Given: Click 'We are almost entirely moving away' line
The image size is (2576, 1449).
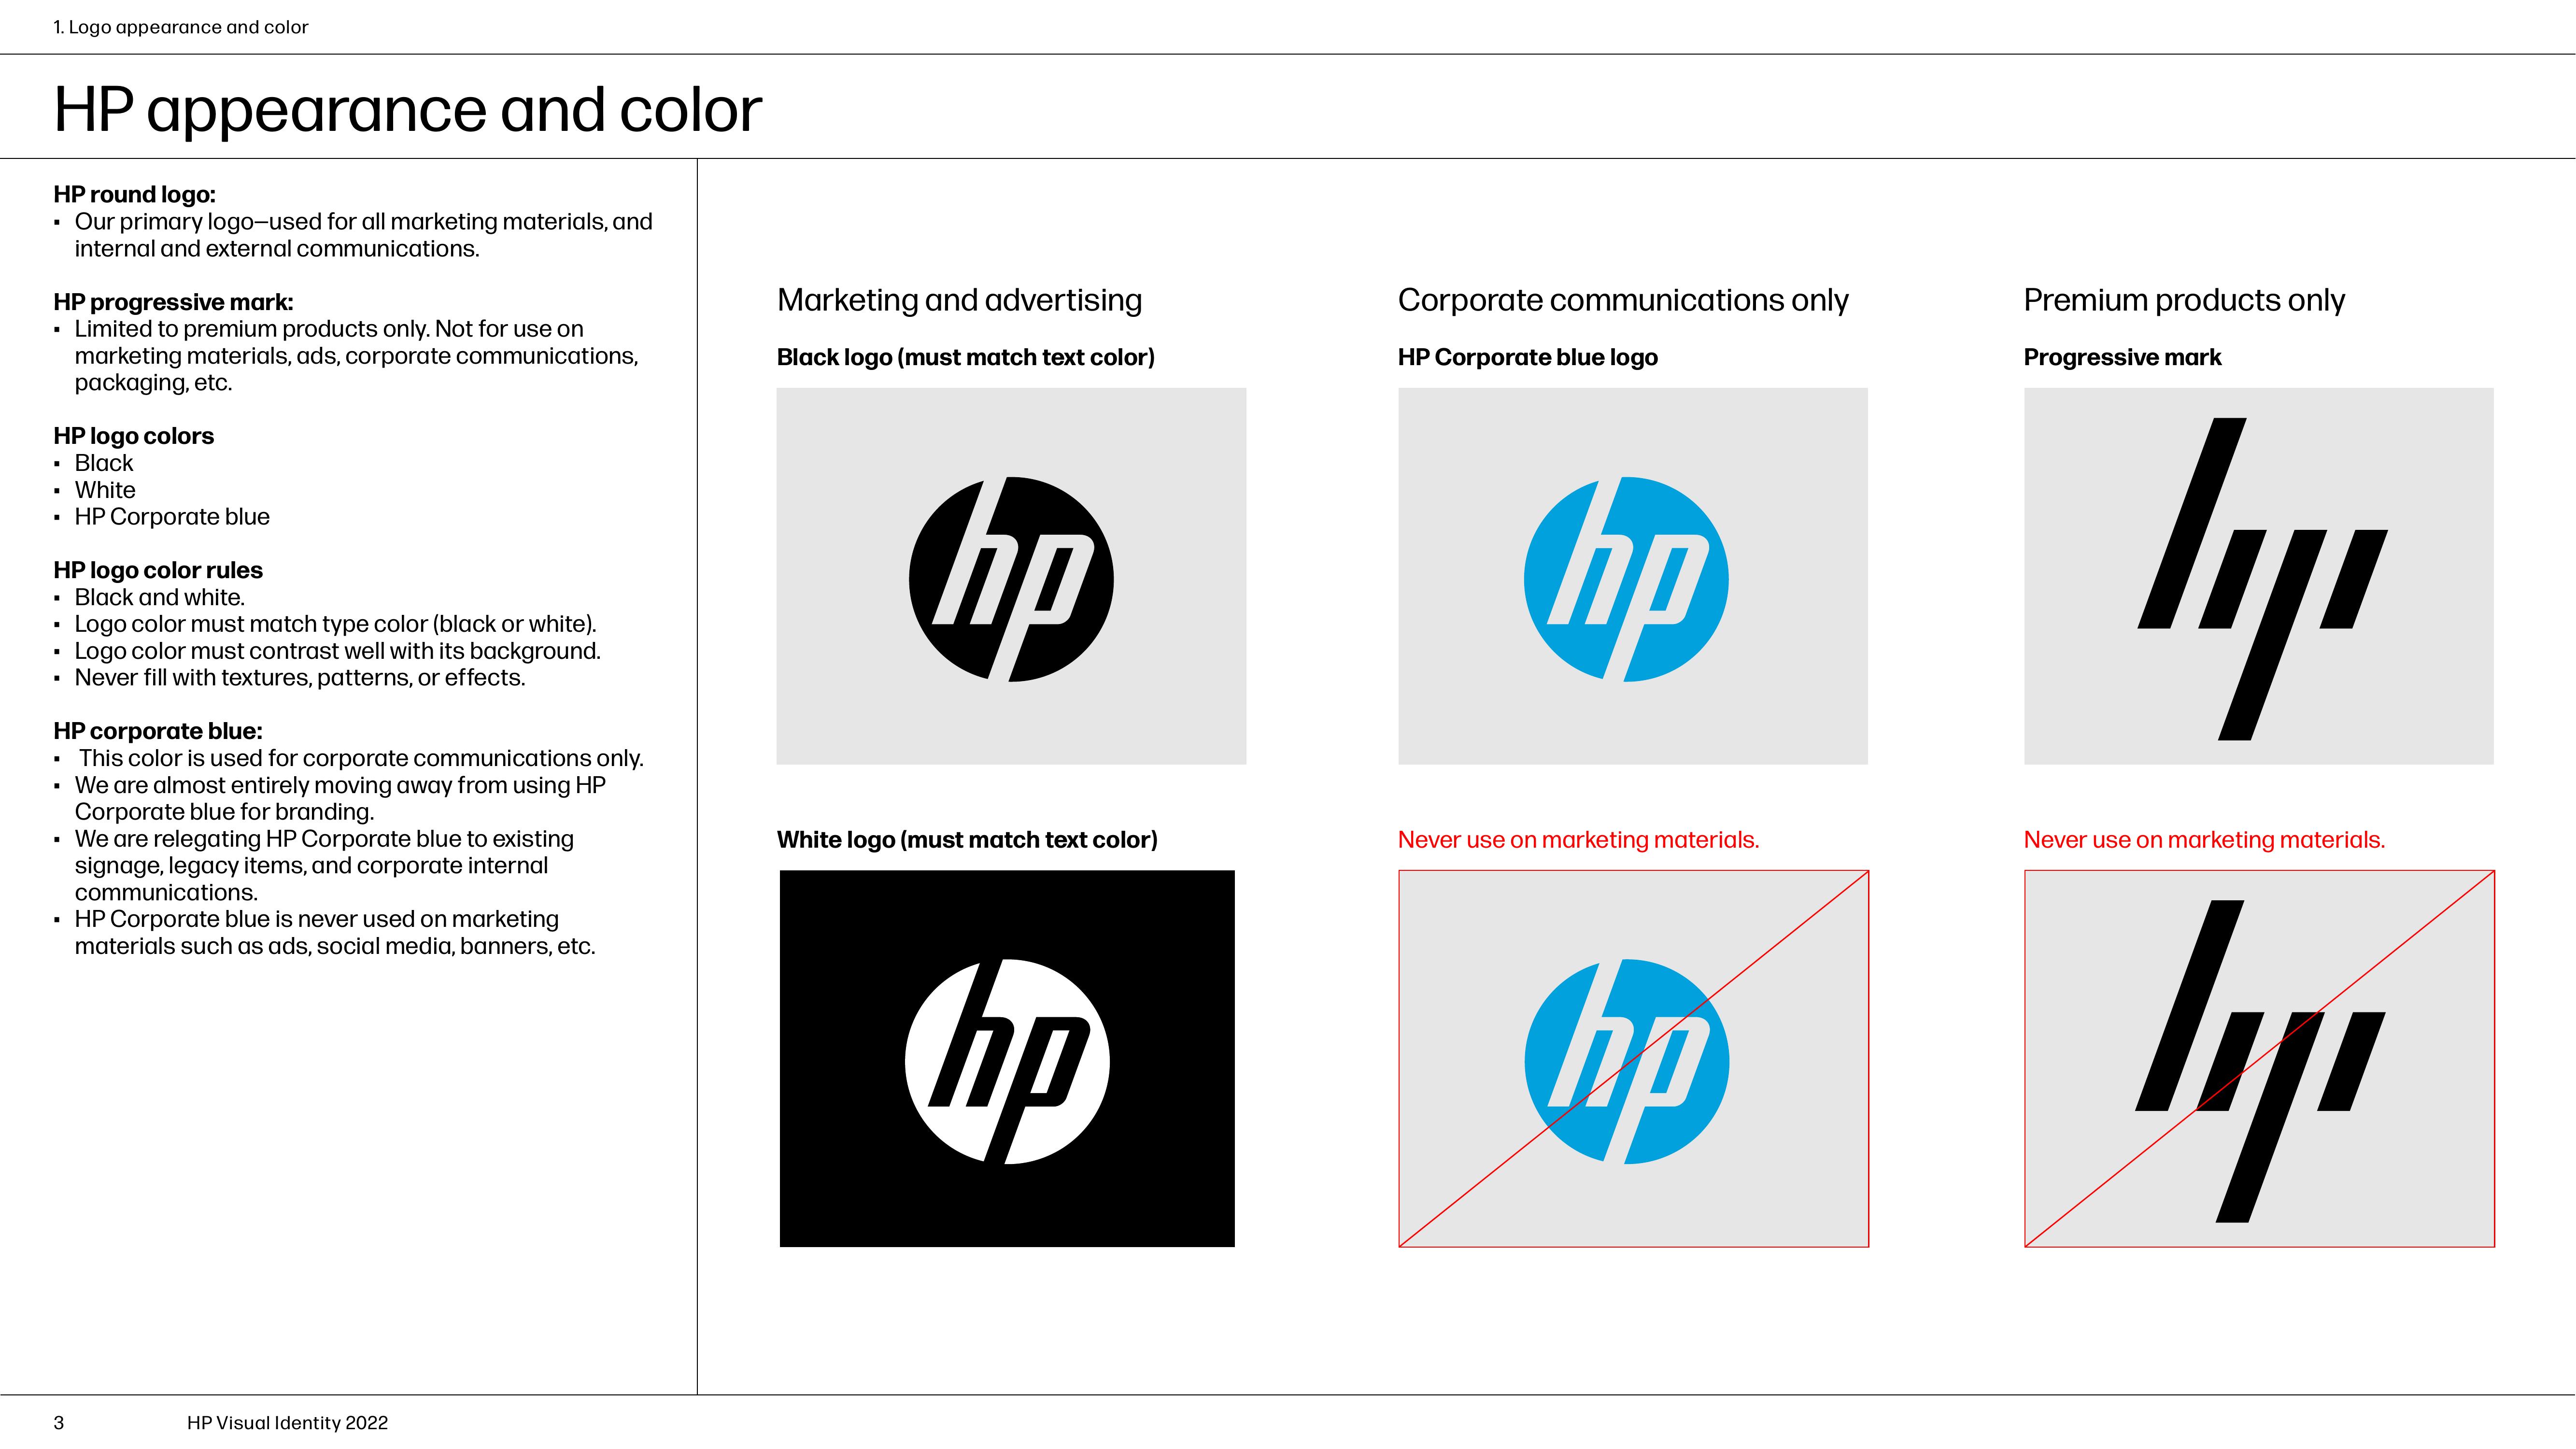Looking at the screenshot, I should 340,798.
